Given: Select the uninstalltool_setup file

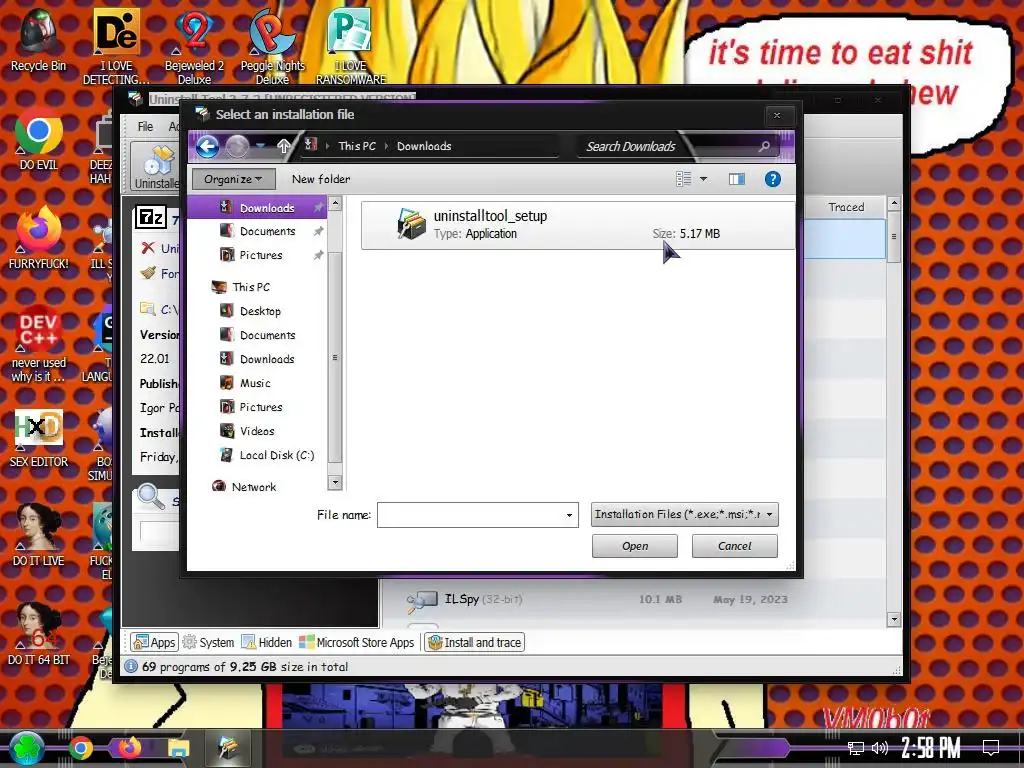Looking at the screenshot, I should pos(578,225).
